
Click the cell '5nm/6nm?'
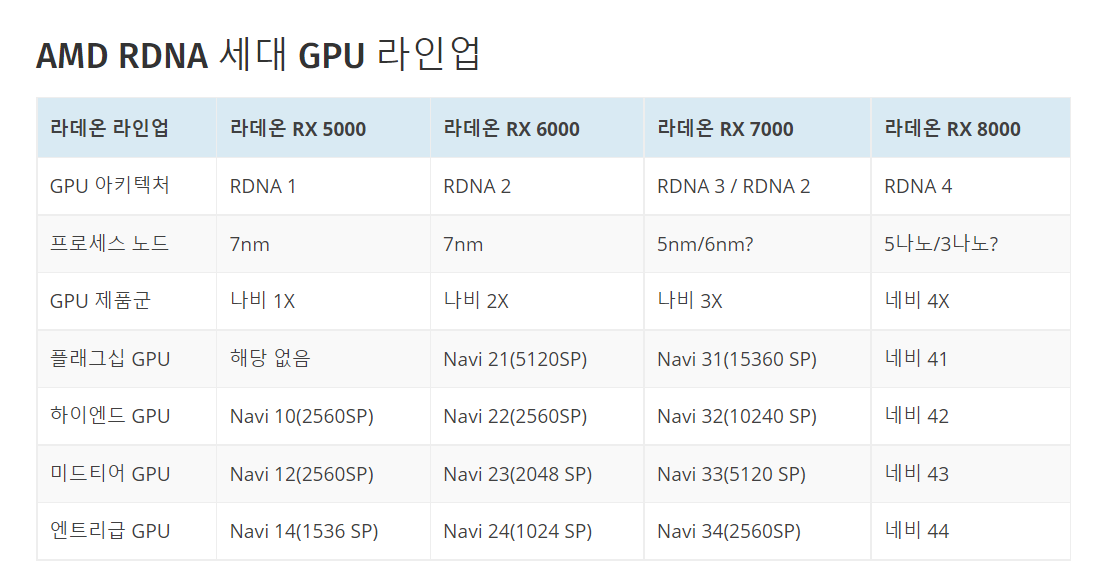pyautogui.click(x=758, y=244)
